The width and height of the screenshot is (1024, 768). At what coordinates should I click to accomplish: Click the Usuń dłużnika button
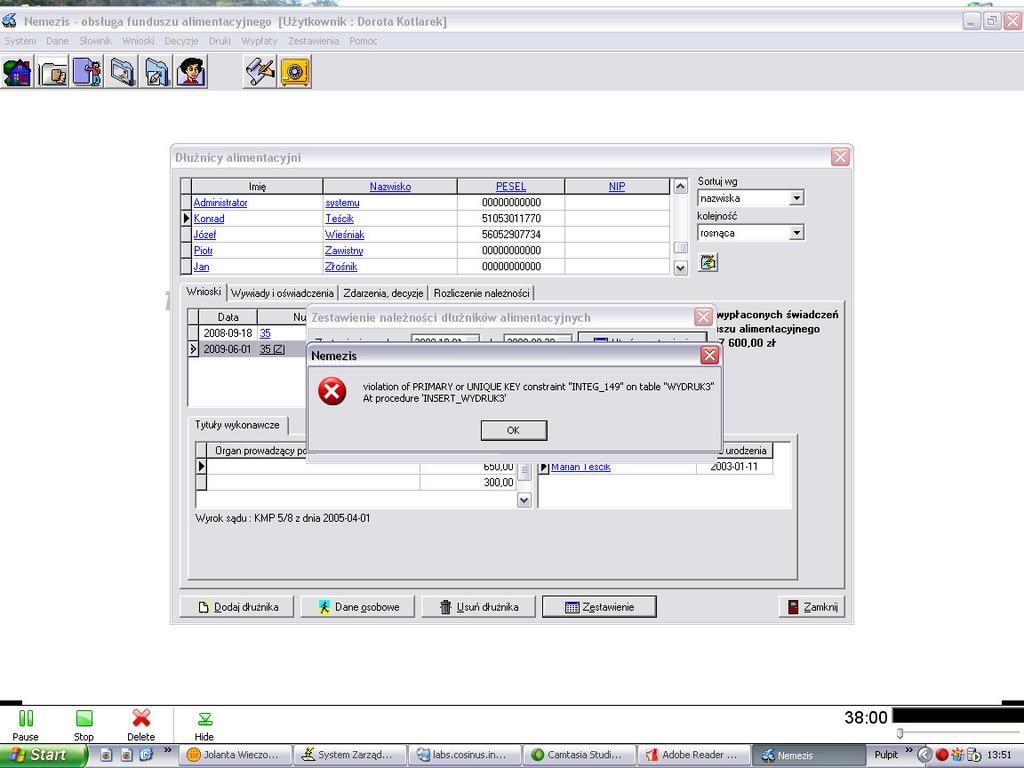[x=479, y=607]
